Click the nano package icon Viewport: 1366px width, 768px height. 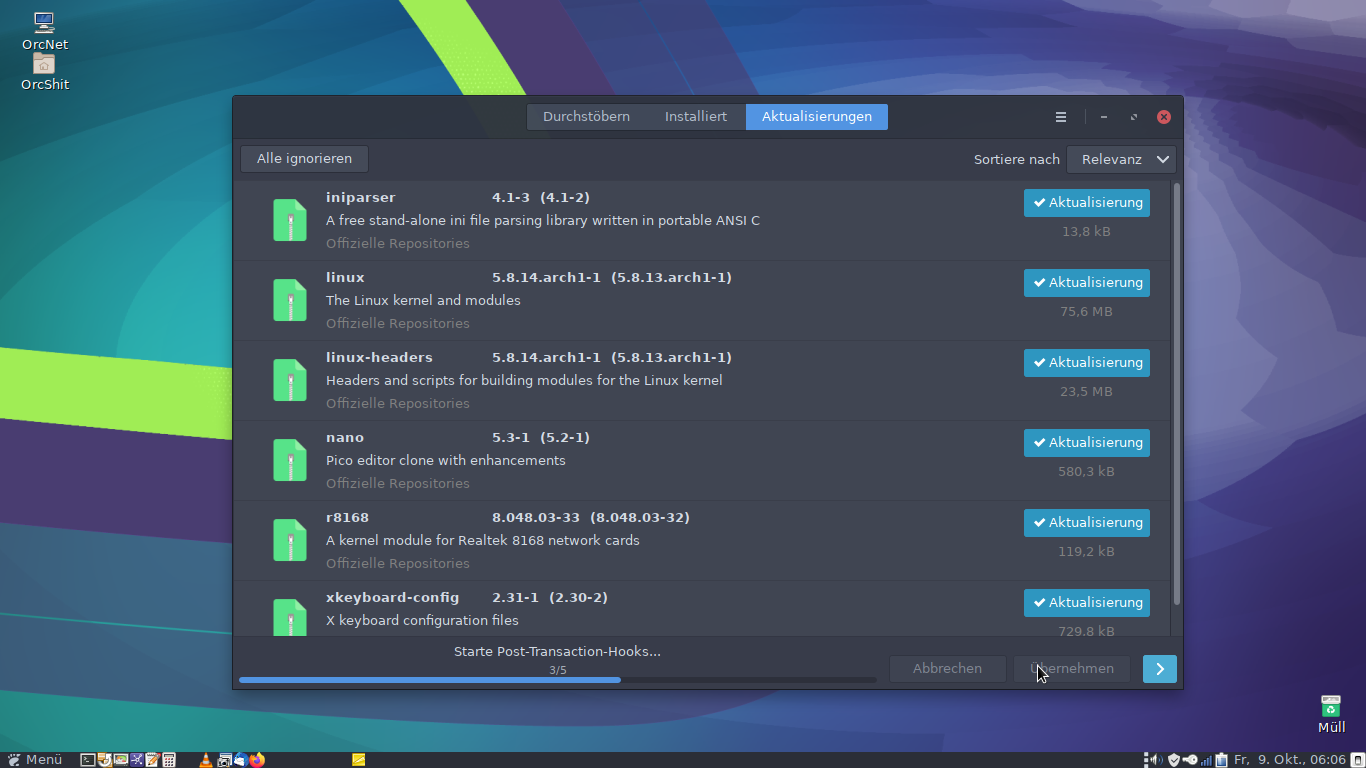pos(290,460)
